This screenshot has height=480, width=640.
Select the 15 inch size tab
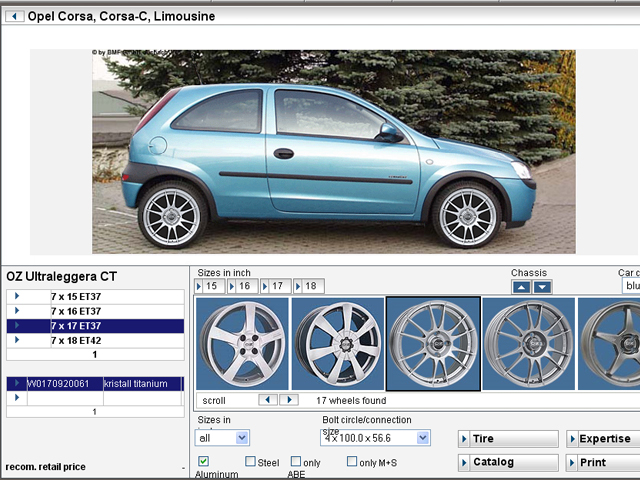click(210, 286)
